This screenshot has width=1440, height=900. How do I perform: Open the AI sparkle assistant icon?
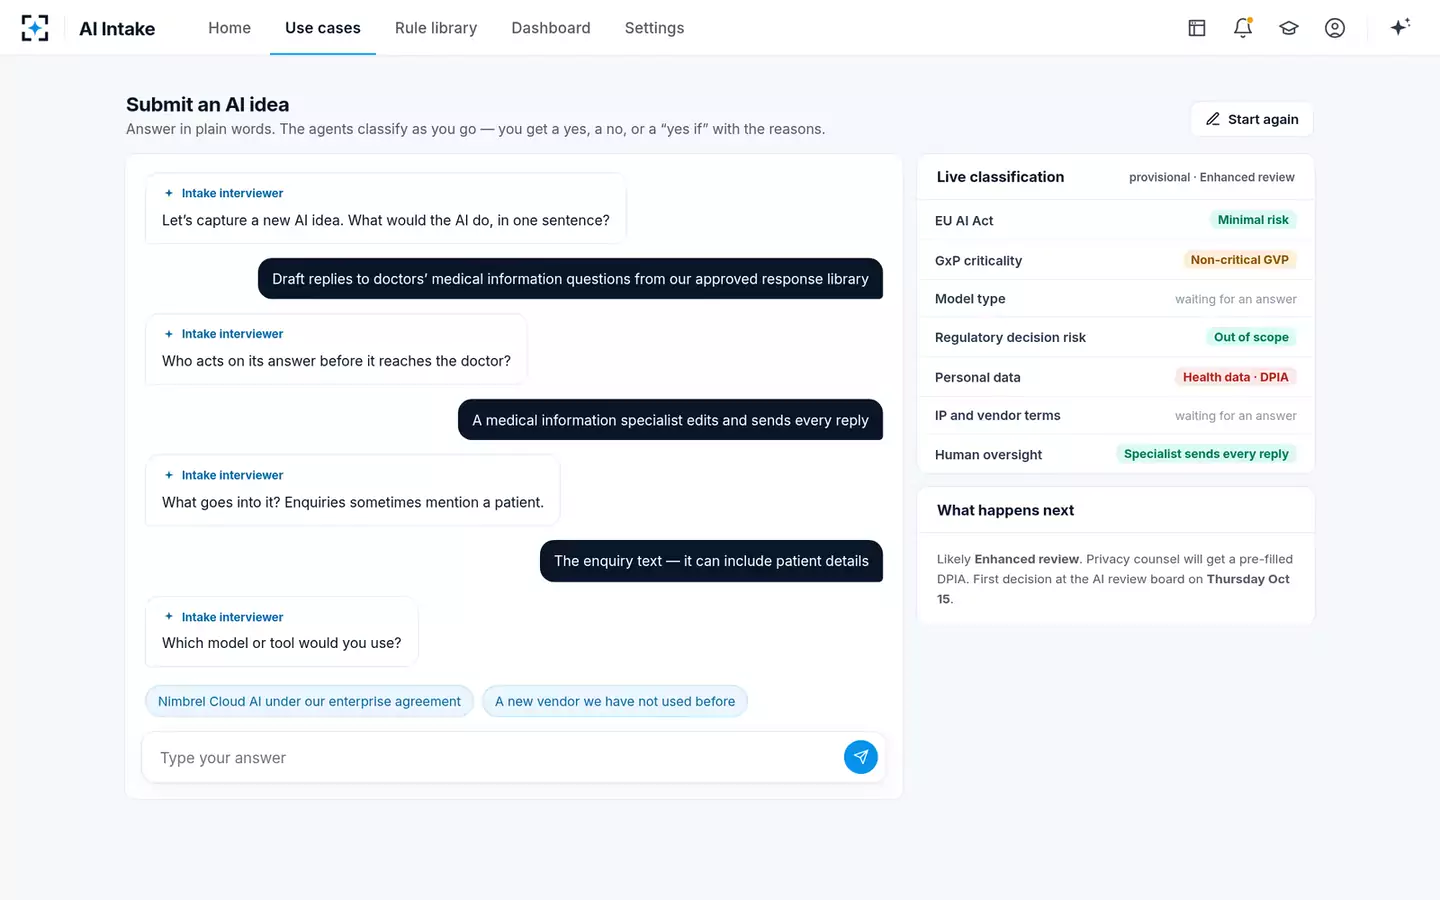tap(1400, 27)
